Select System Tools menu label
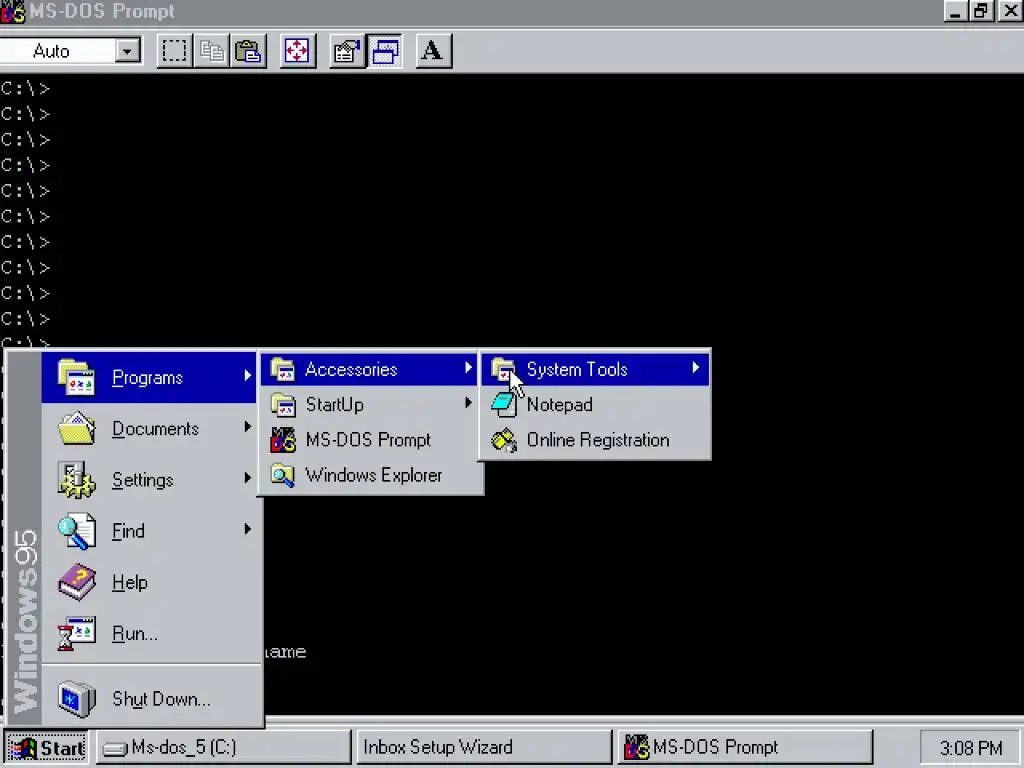 (577, 370)
